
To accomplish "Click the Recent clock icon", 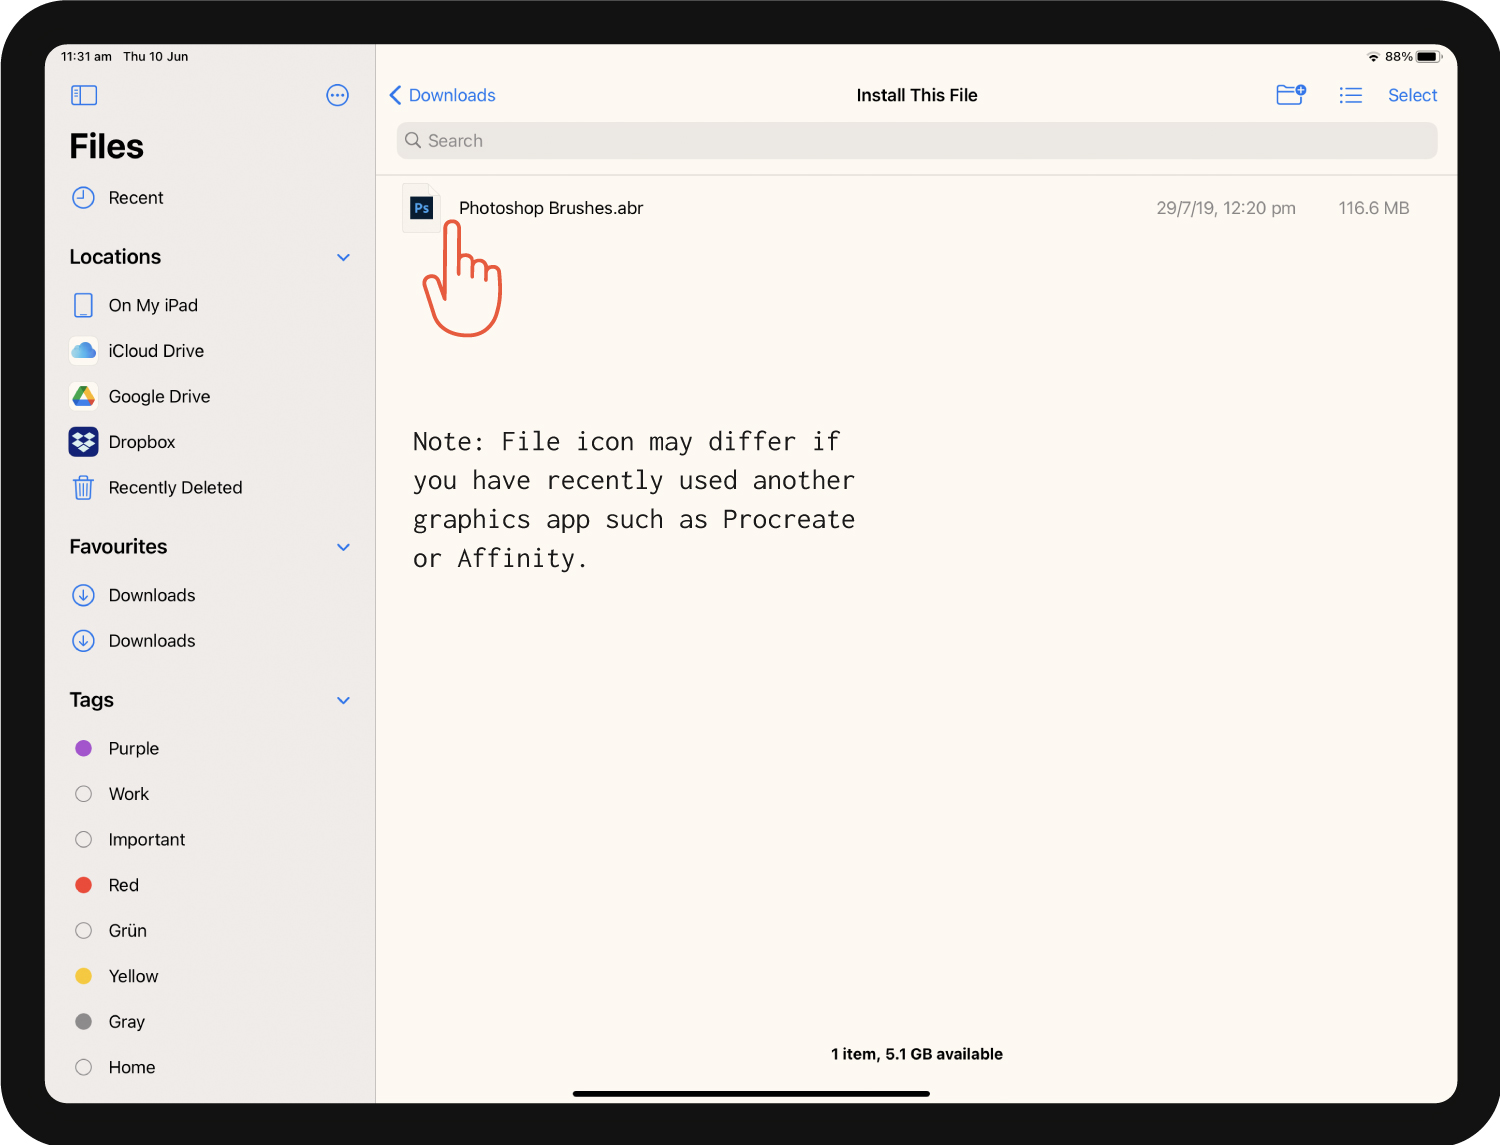I will tap(84, 198).
